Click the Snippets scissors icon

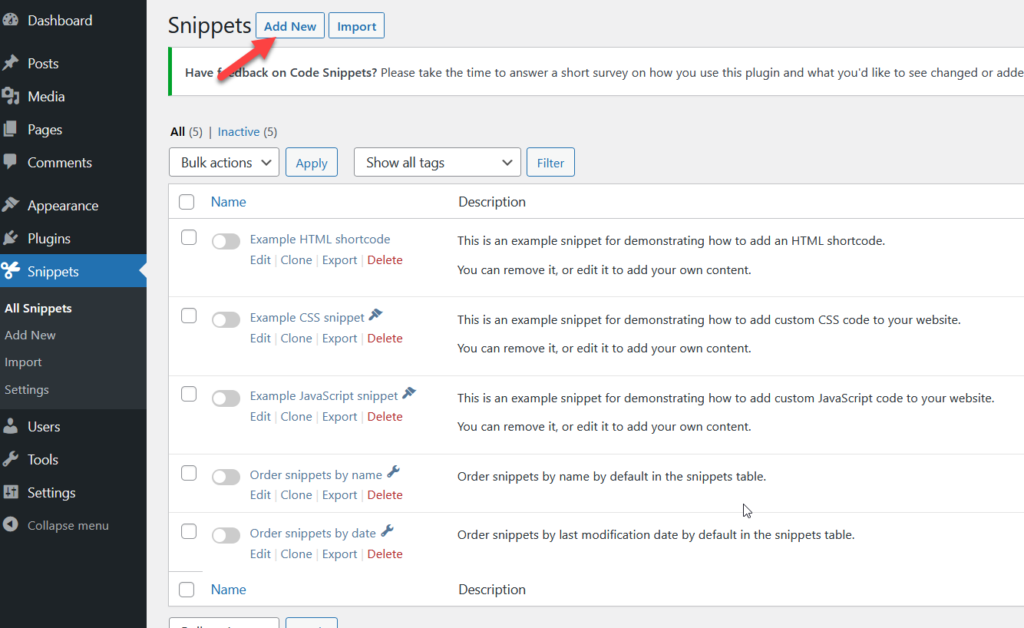(10, 271)
